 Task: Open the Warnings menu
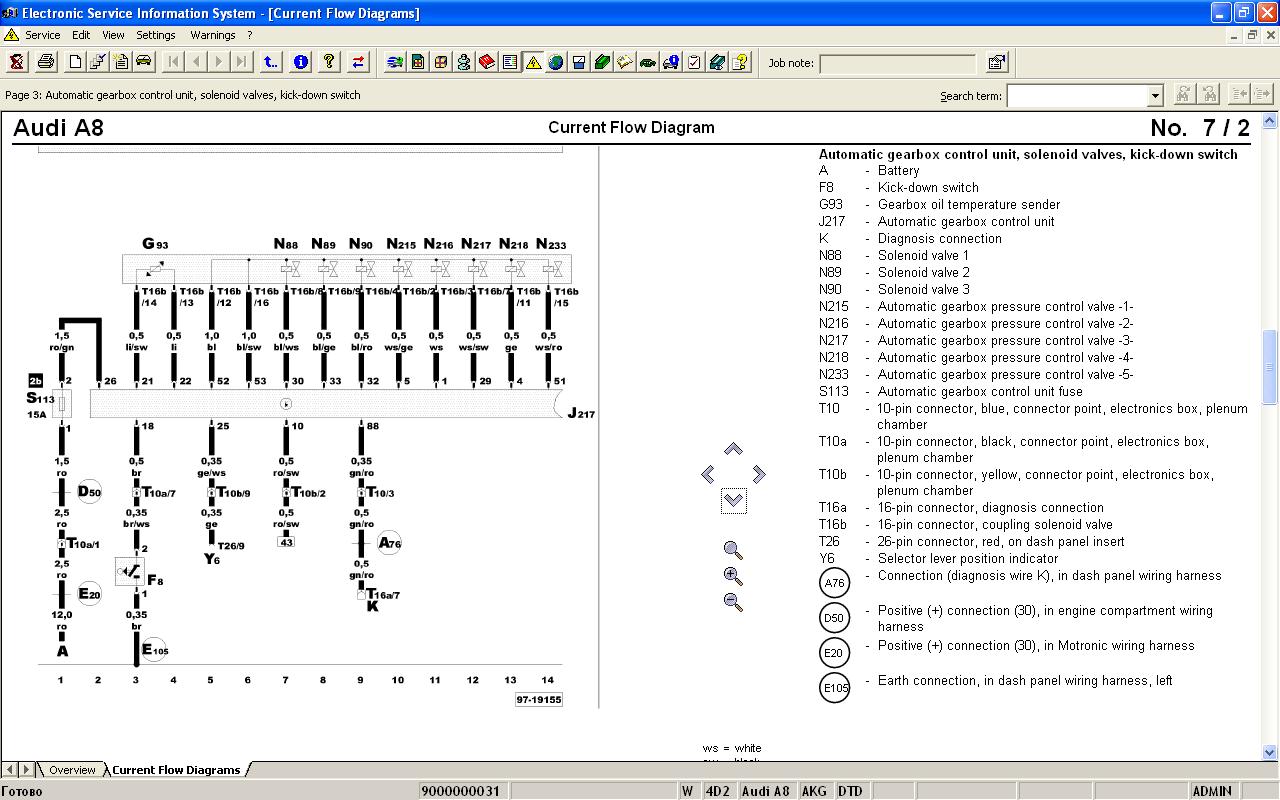coord(212,35)
